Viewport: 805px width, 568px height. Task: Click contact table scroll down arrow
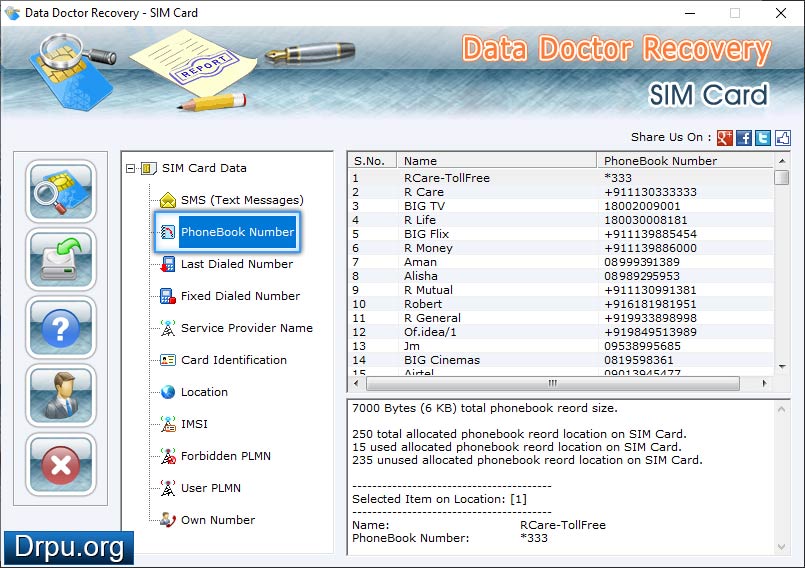point(782,367)
